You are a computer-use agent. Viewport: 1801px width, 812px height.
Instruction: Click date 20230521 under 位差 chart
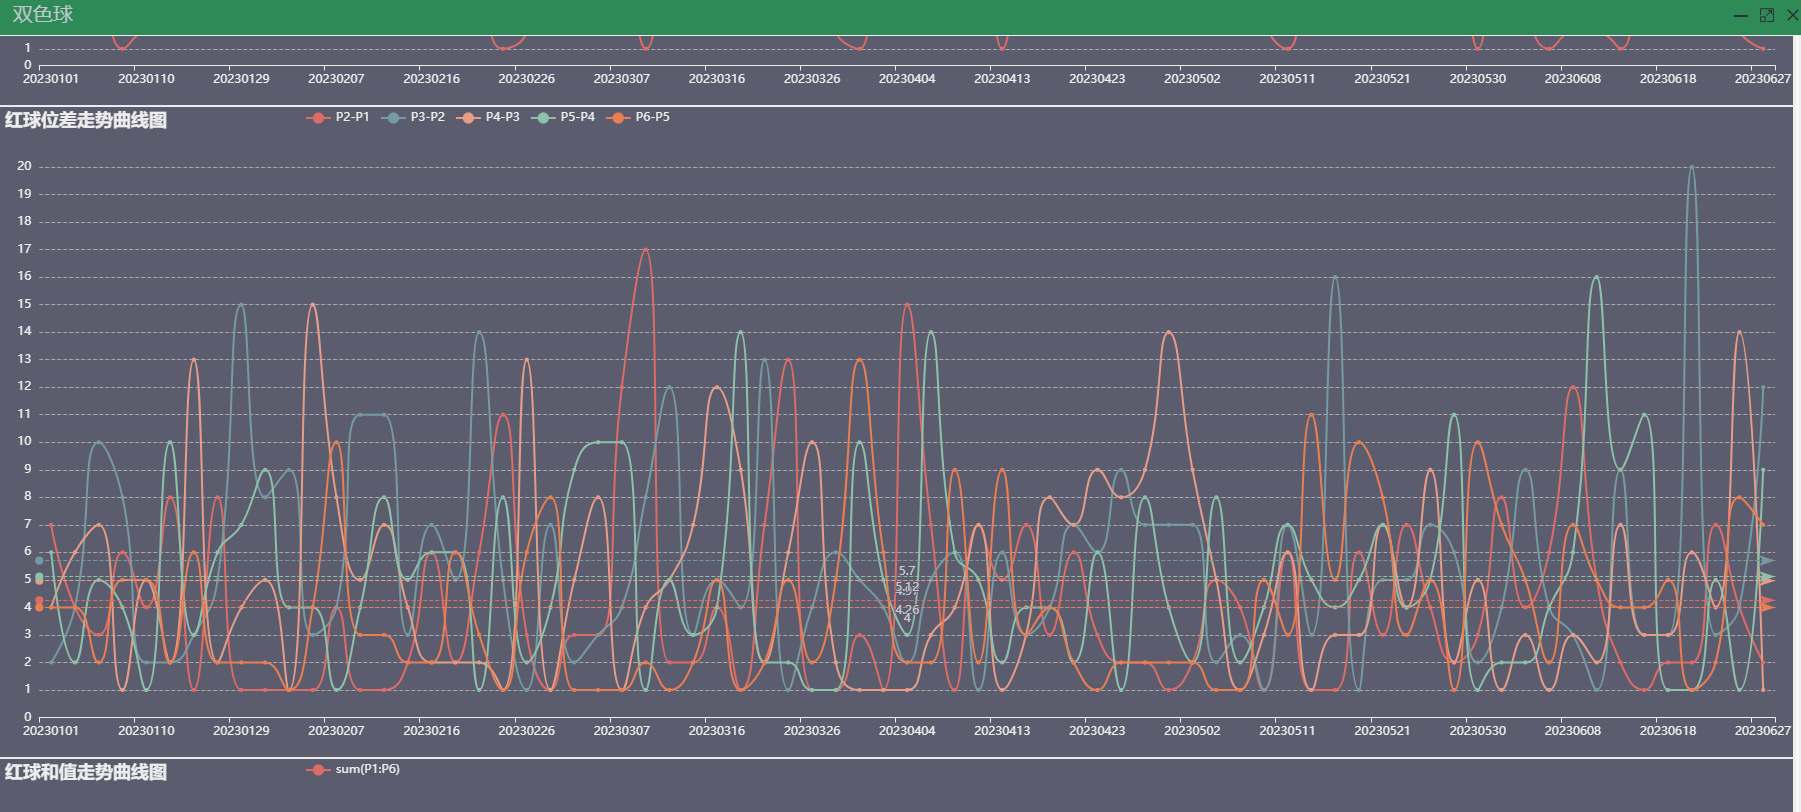[1382, 731]
